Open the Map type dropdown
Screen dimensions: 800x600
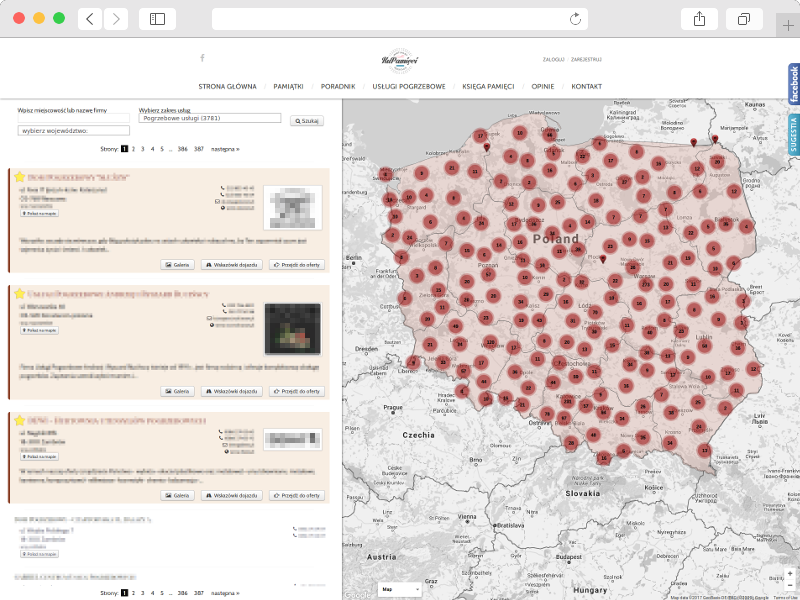click(400, 589)
